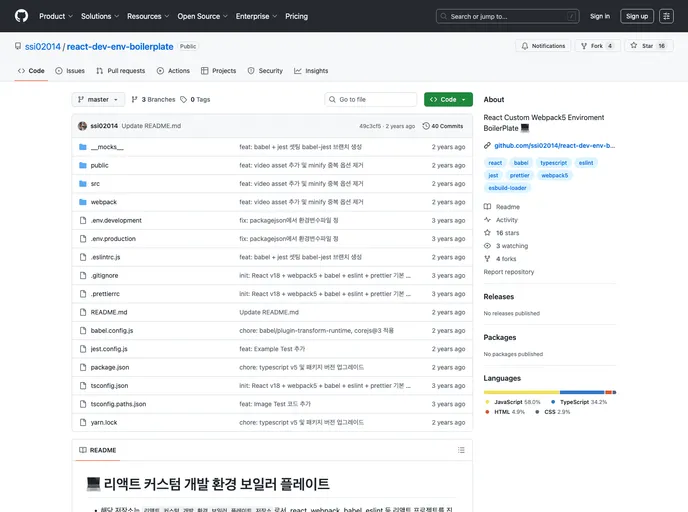View 4 forks in sidebar
688x512 pixels.
500,259
